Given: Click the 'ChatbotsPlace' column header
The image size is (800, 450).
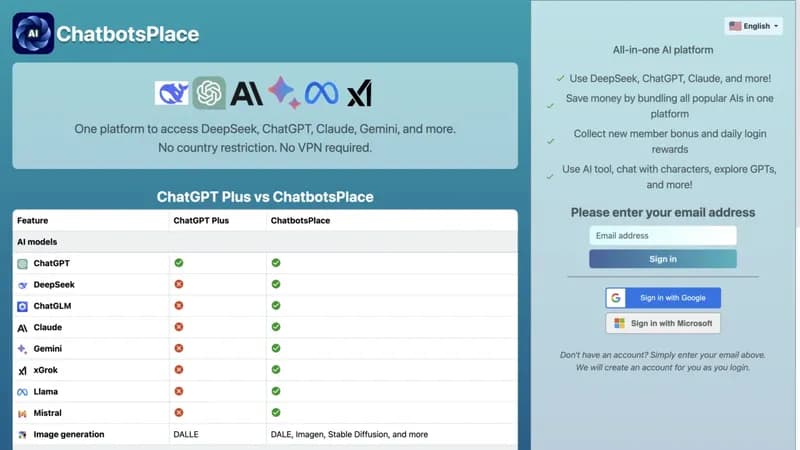Looking at the screenshot, I should point(300,220).
